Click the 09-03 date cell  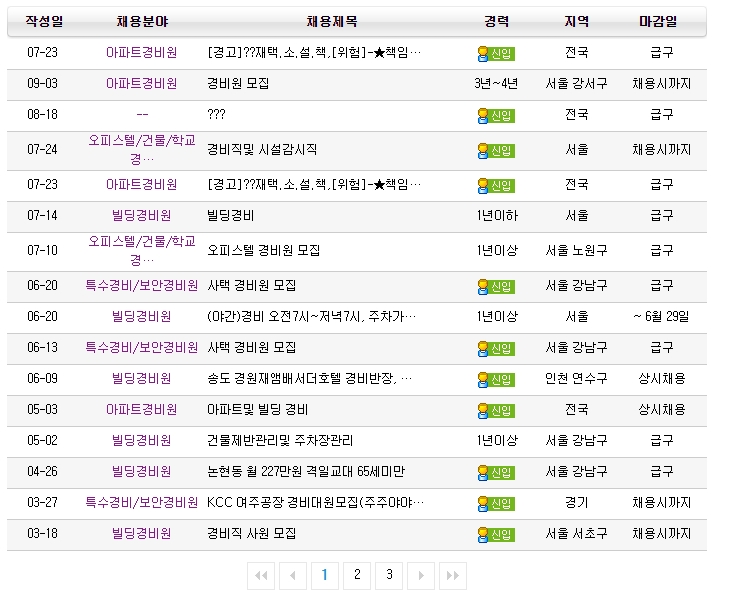(x=42, y=83)
